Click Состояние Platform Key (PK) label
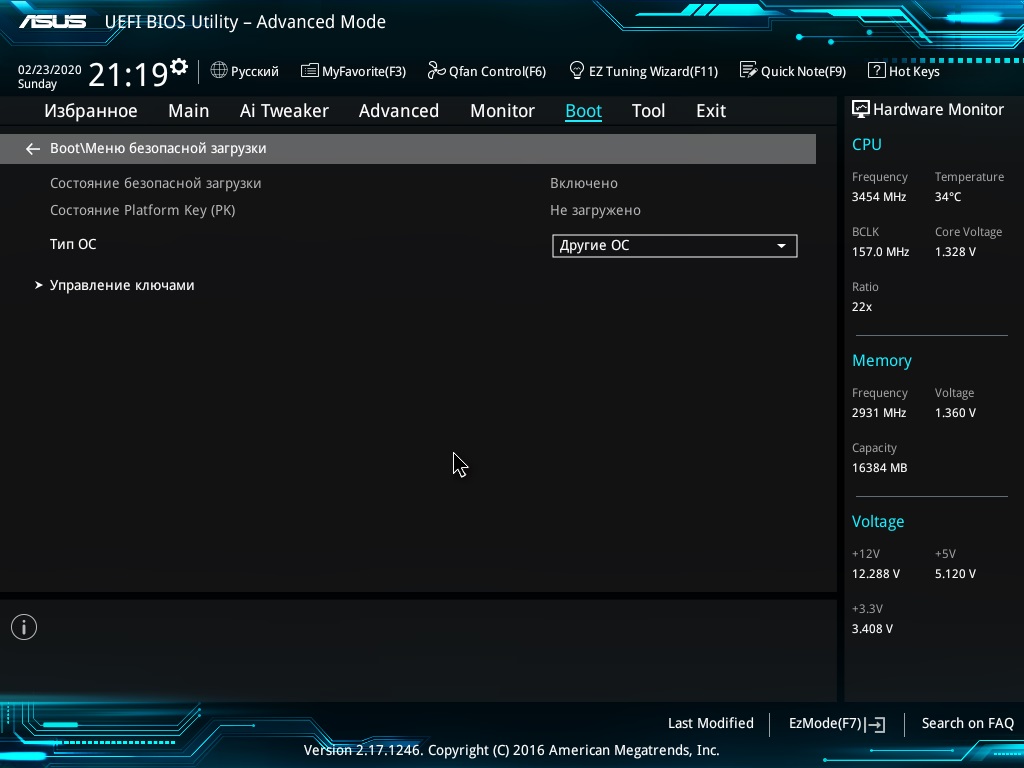The width and height of the screenshot is (1024, 768). [x=142, y=210]
